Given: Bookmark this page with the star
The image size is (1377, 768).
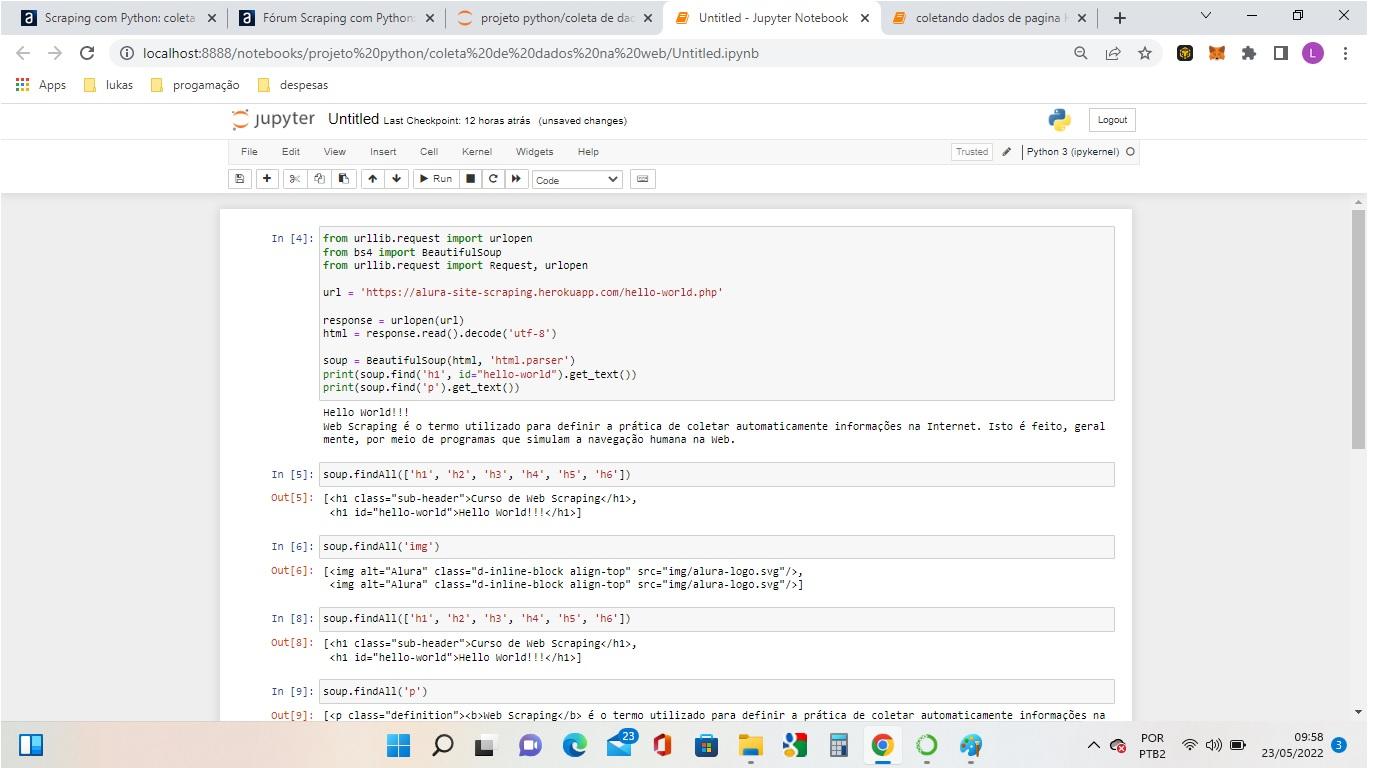Looking at the screenshot, I should click(1145, 53).
